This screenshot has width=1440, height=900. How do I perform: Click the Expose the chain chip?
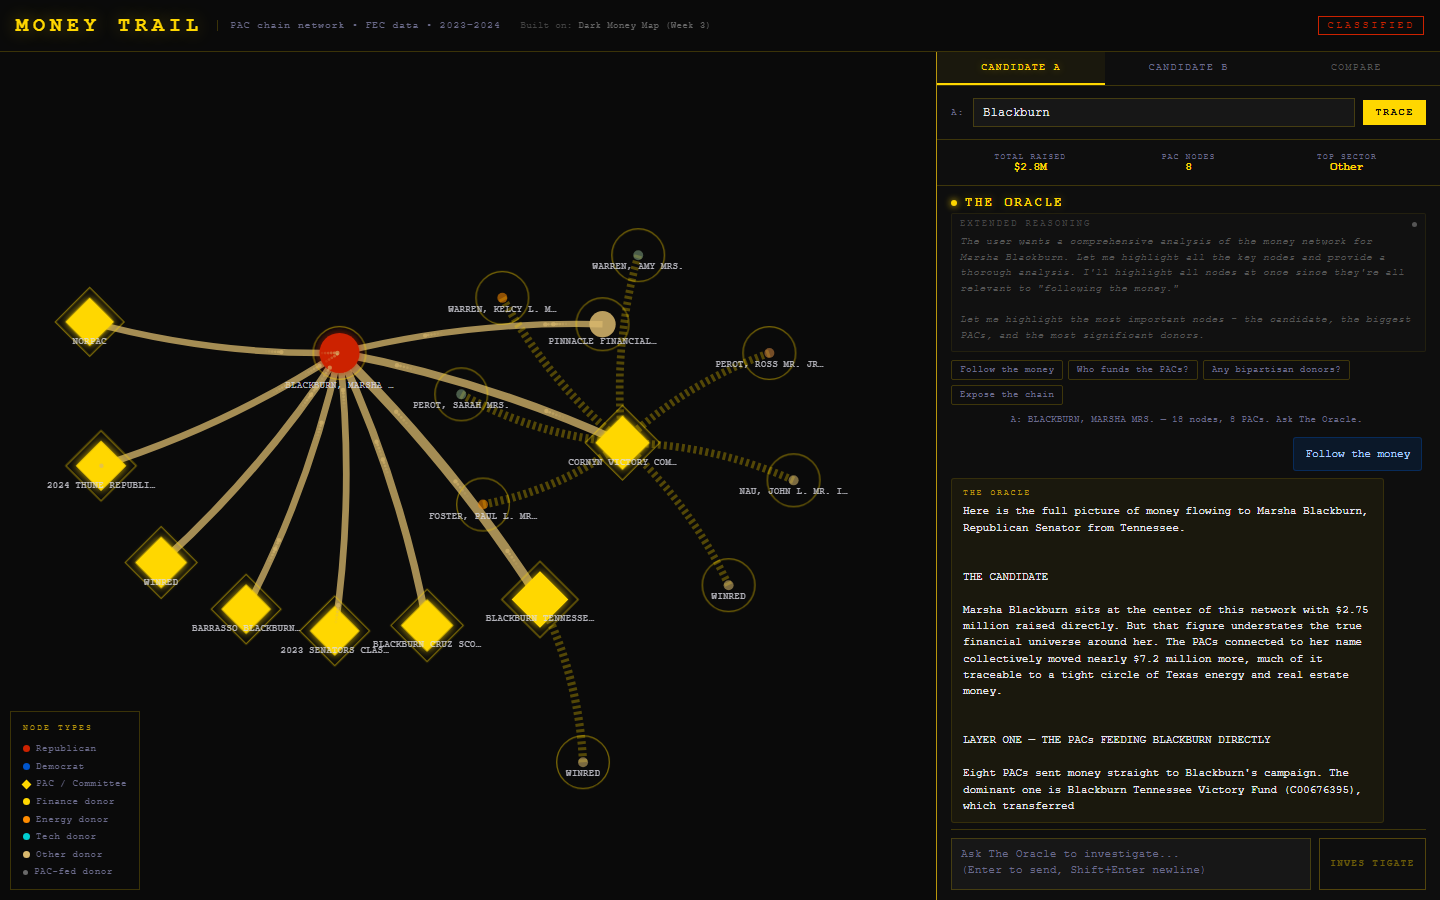point(1007,395)
